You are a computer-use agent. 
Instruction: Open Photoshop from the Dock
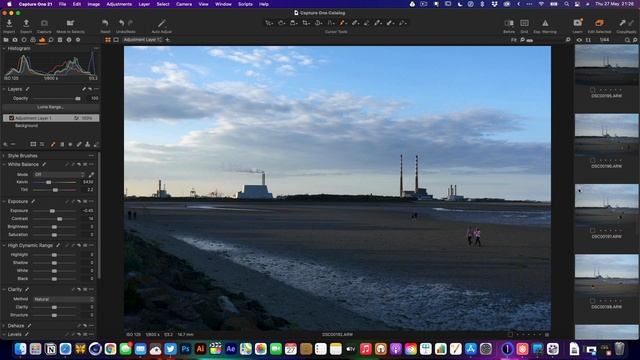[185, 349]
